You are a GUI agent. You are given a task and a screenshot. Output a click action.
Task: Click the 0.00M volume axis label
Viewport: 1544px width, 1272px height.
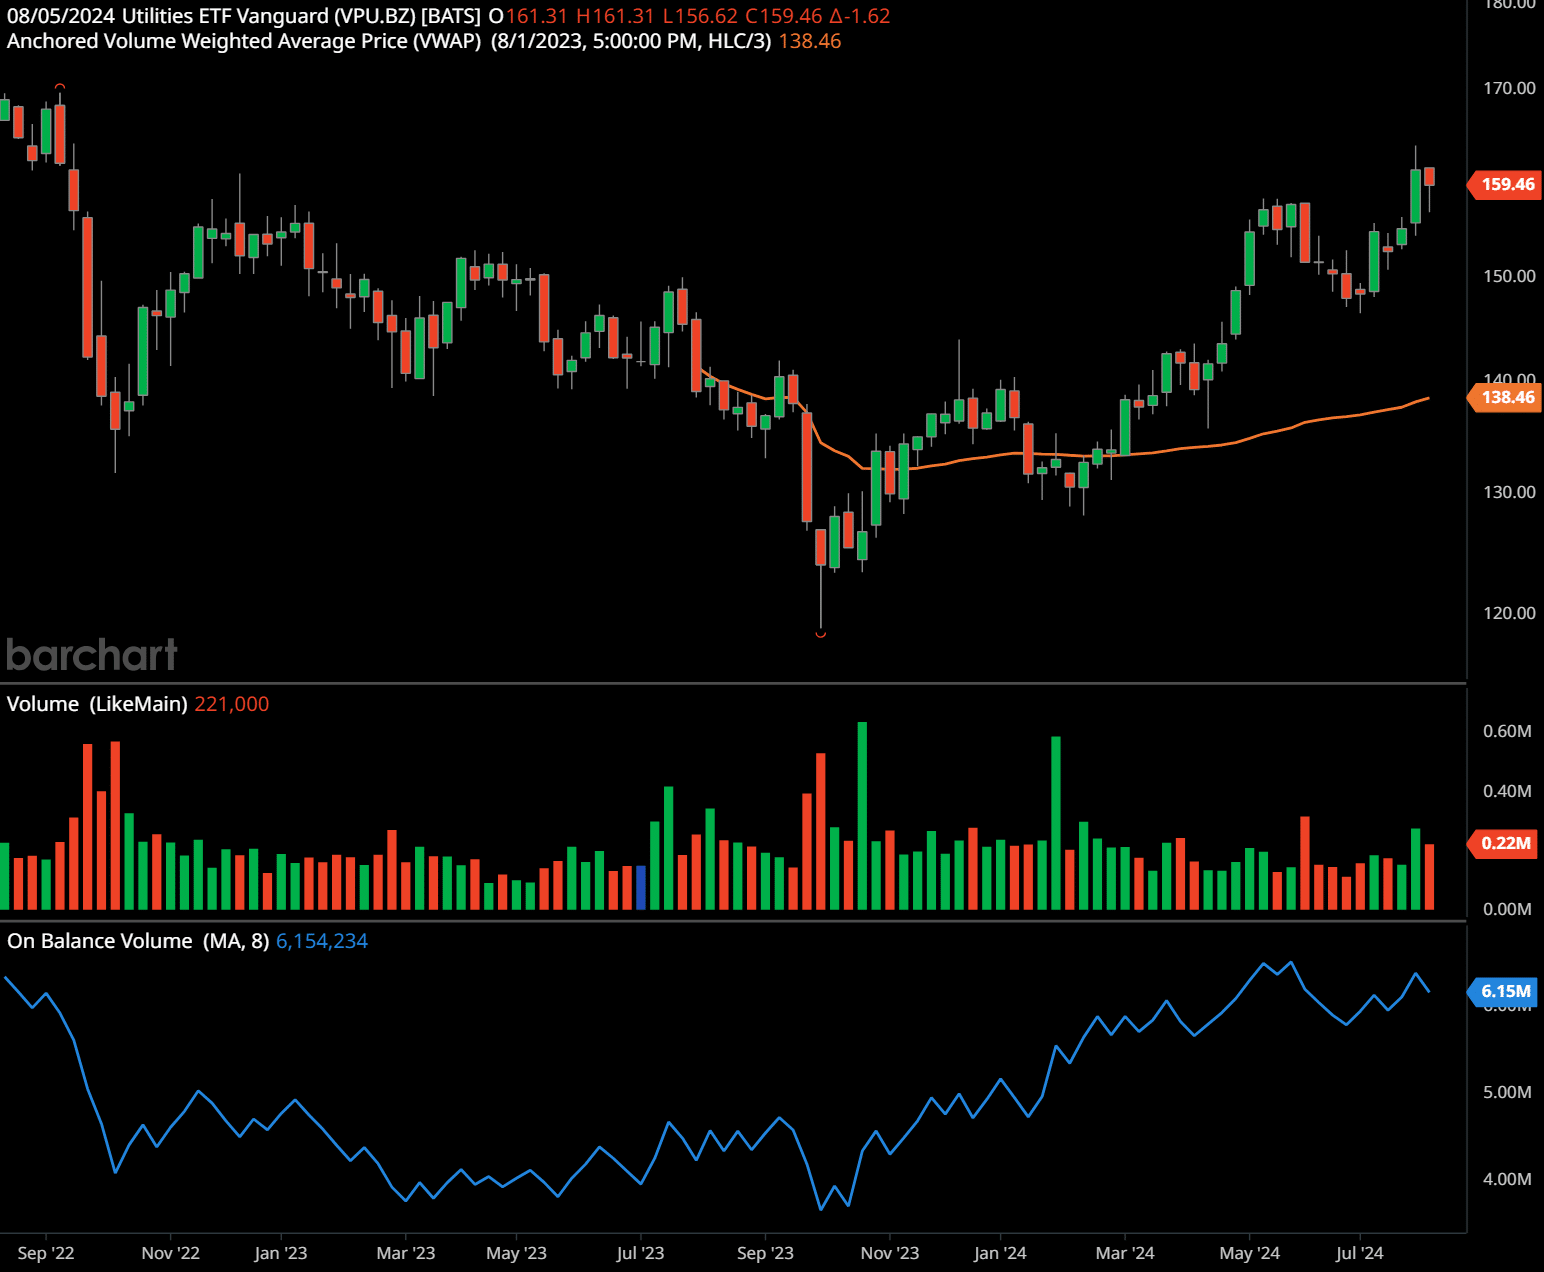(x=1507, y=909)
